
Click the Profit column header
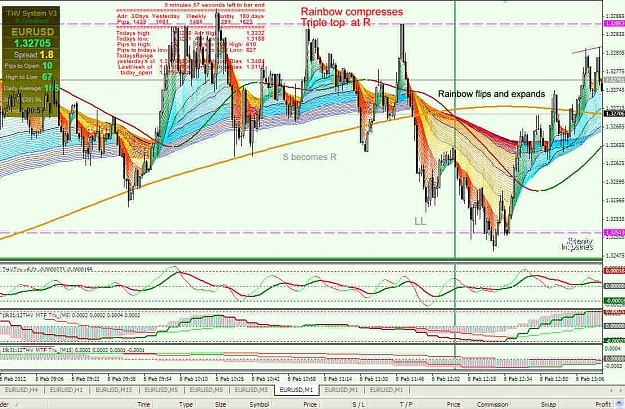coord(603,404)
